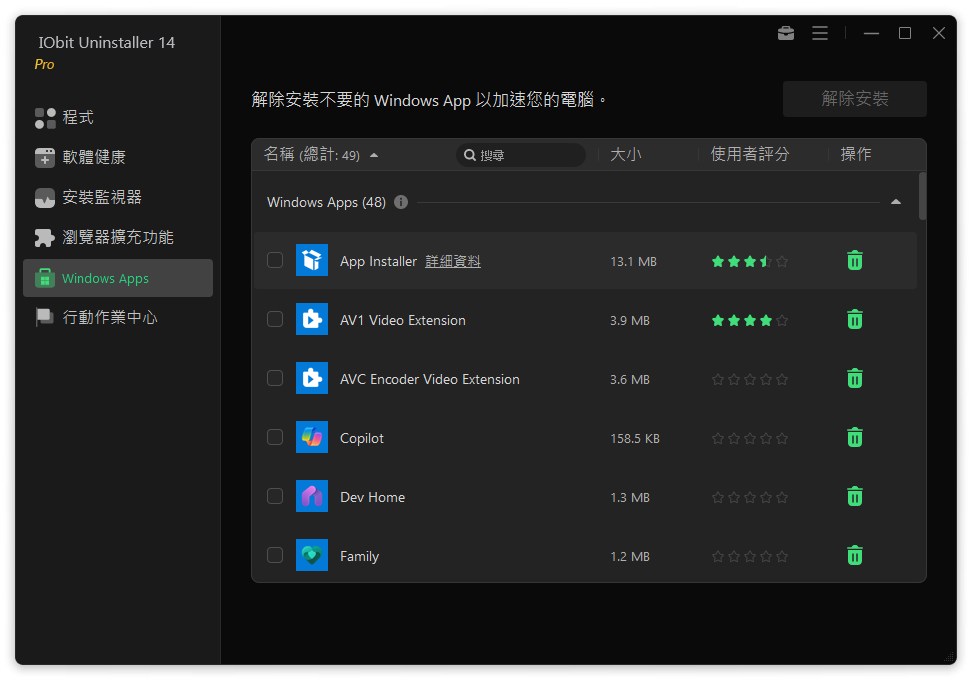Tick the AVC Encoder Video Extension checkbox

click(x=275, y=378)
